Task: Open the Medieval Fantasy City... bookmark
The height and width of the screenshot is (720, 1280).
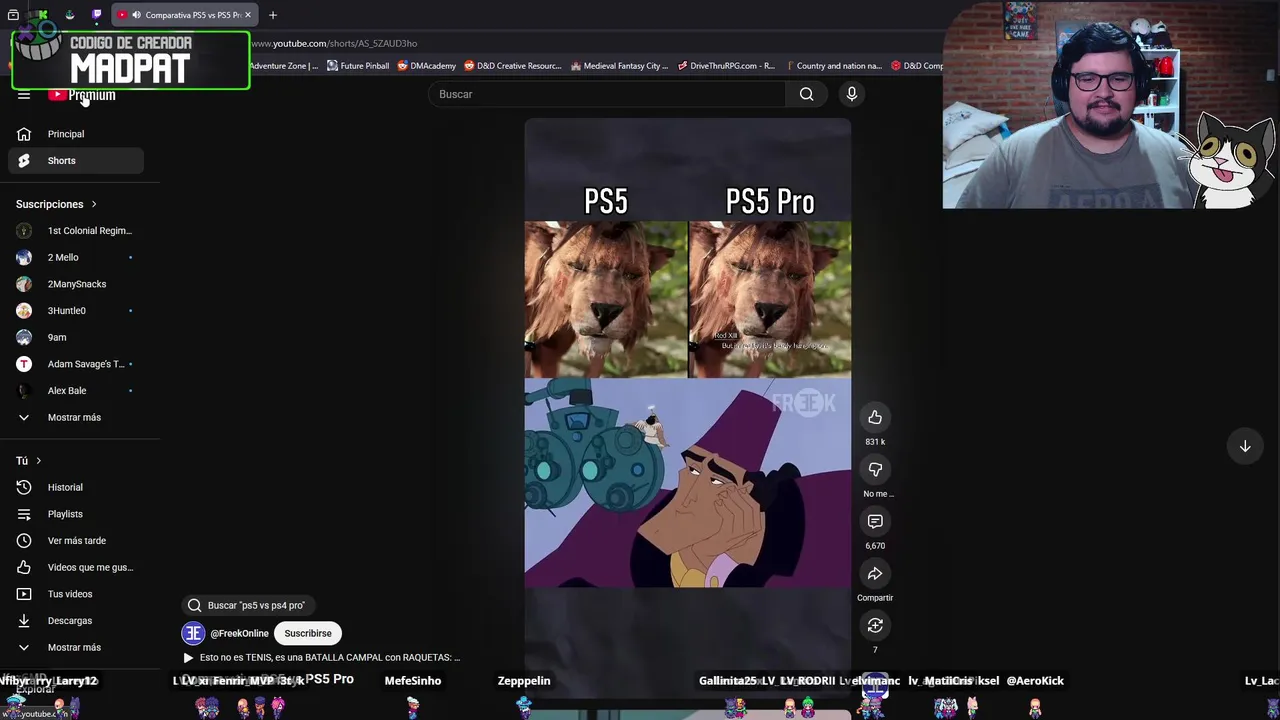Action: pyautogui.click(x=619, y=66)
